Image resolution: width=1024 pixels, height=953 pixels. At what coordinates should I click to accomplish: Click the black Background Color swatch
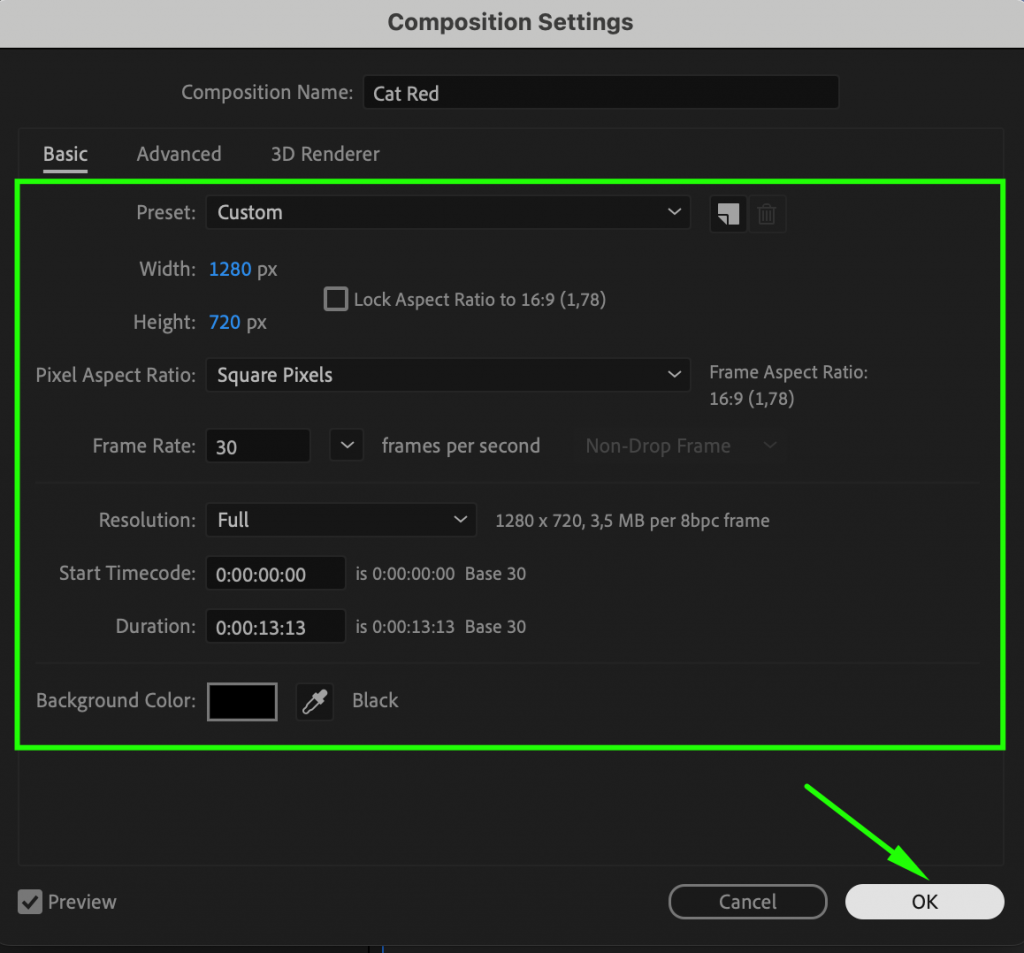tap(241, 701)
